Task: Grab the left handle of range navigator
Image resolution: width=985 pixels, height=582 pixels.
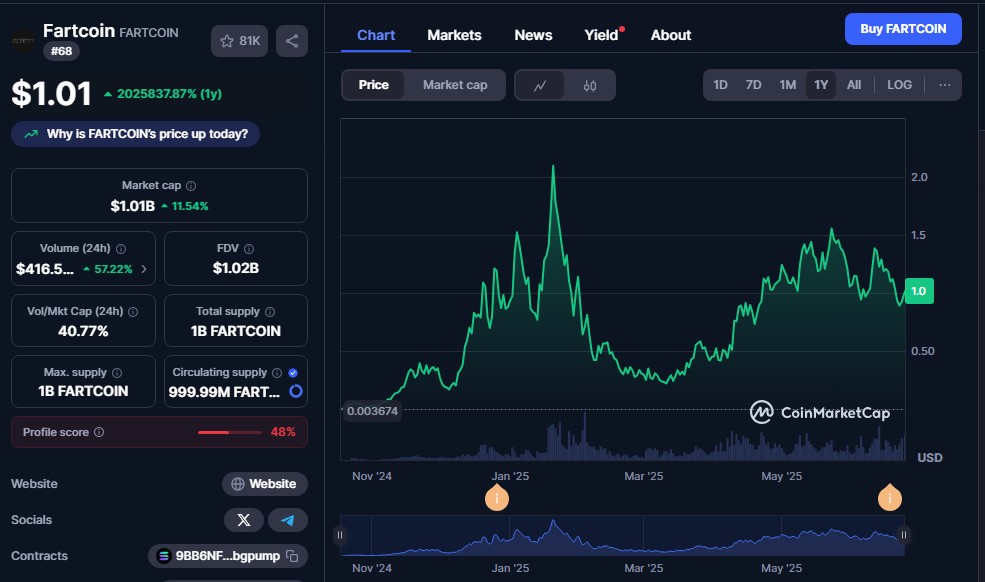Action: 340,535
